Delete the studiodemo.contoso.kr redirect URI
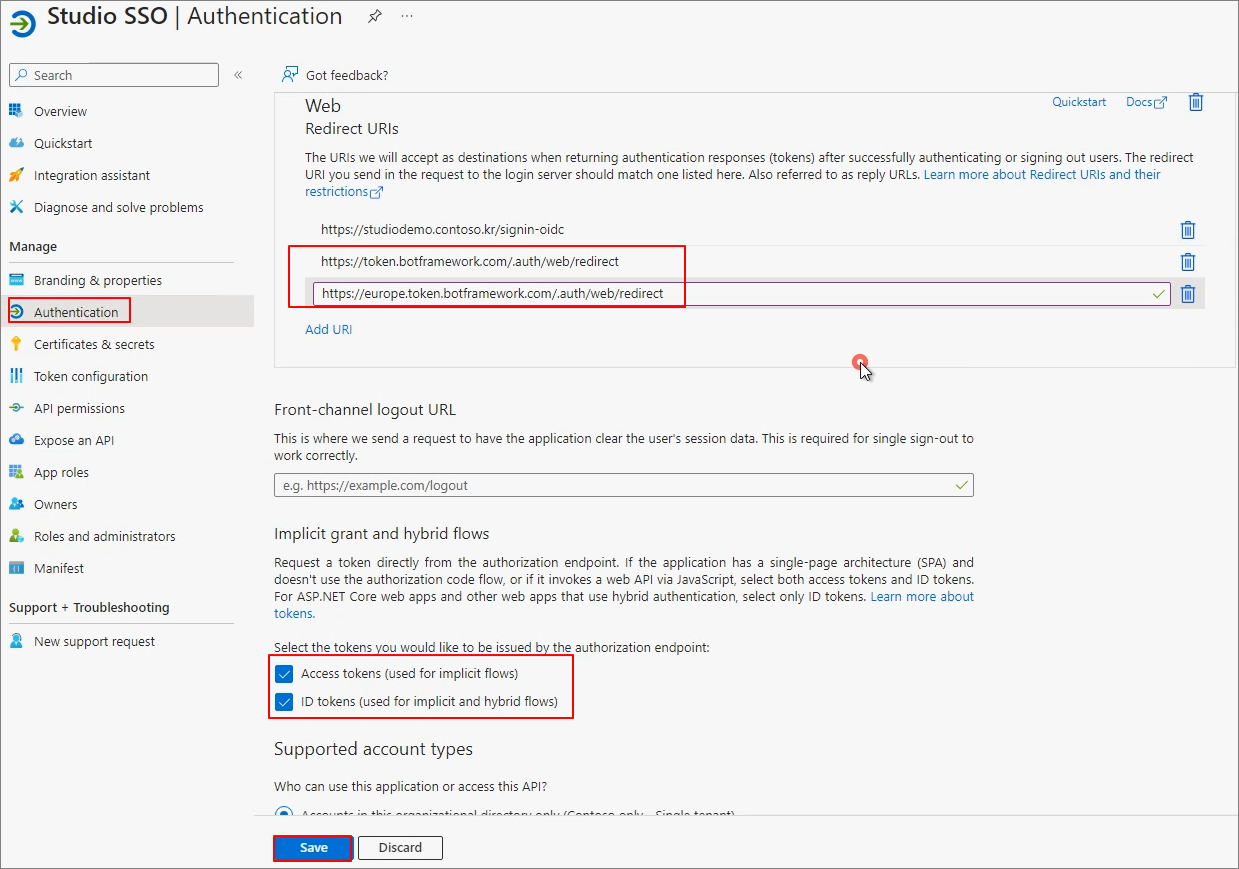 1188,230
